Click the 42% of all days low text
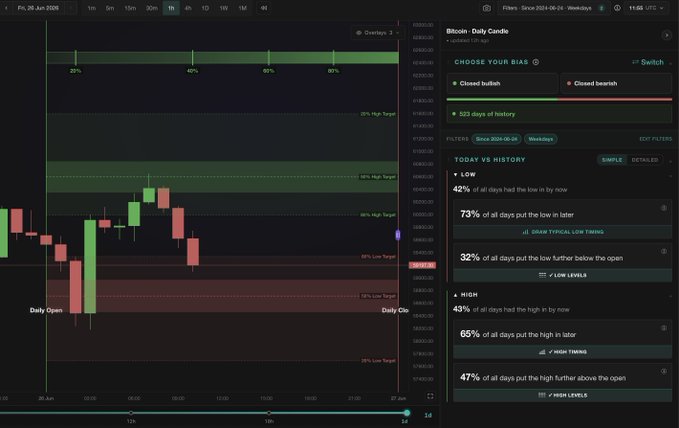Viewport: 679px width, 428px height. click(x=510, y=189)
